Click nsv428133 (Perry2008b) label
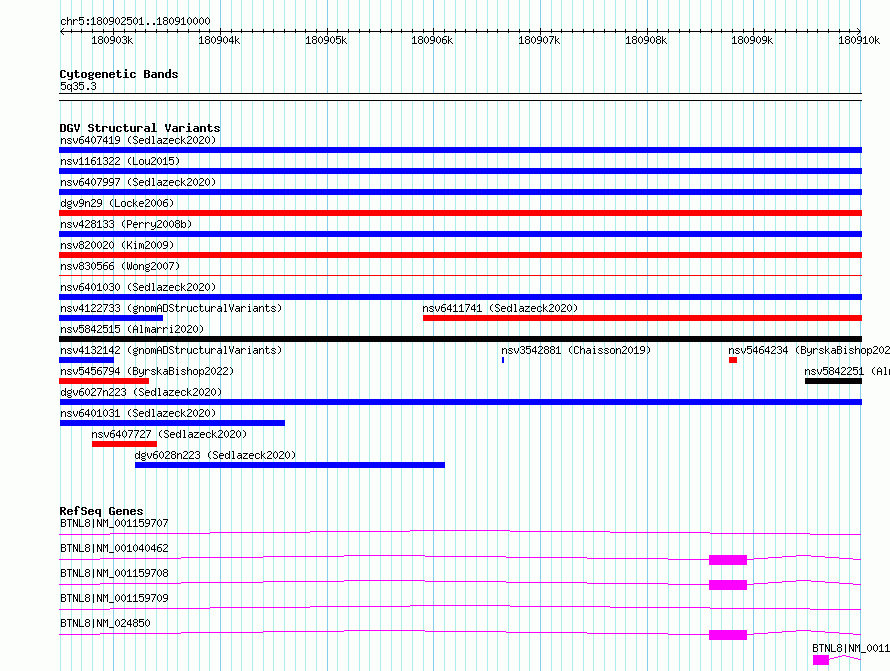This screenshot has height=671, width=890. 126,224
